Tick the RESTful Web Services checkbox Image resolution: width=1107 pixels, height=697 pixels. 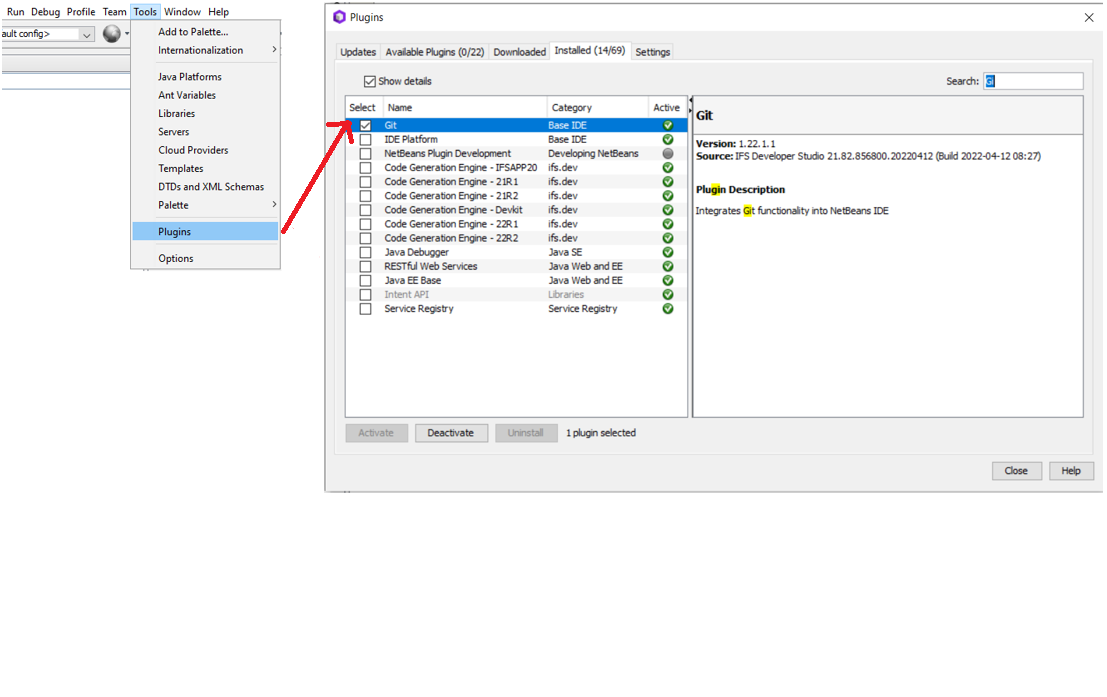[x=365, y=266]
